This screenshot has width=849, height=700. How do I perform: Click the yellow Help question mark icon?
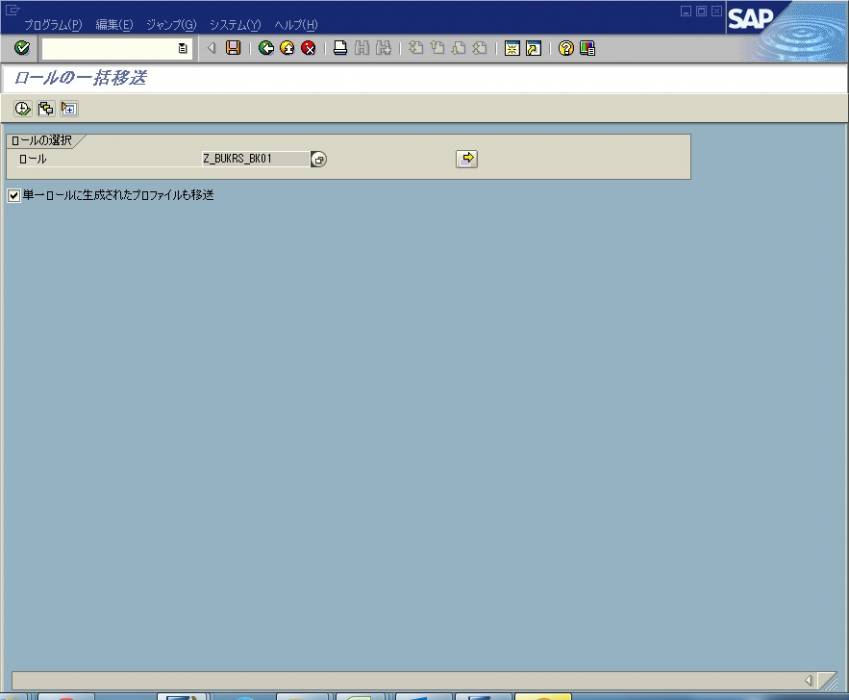(x=566, y=48)
